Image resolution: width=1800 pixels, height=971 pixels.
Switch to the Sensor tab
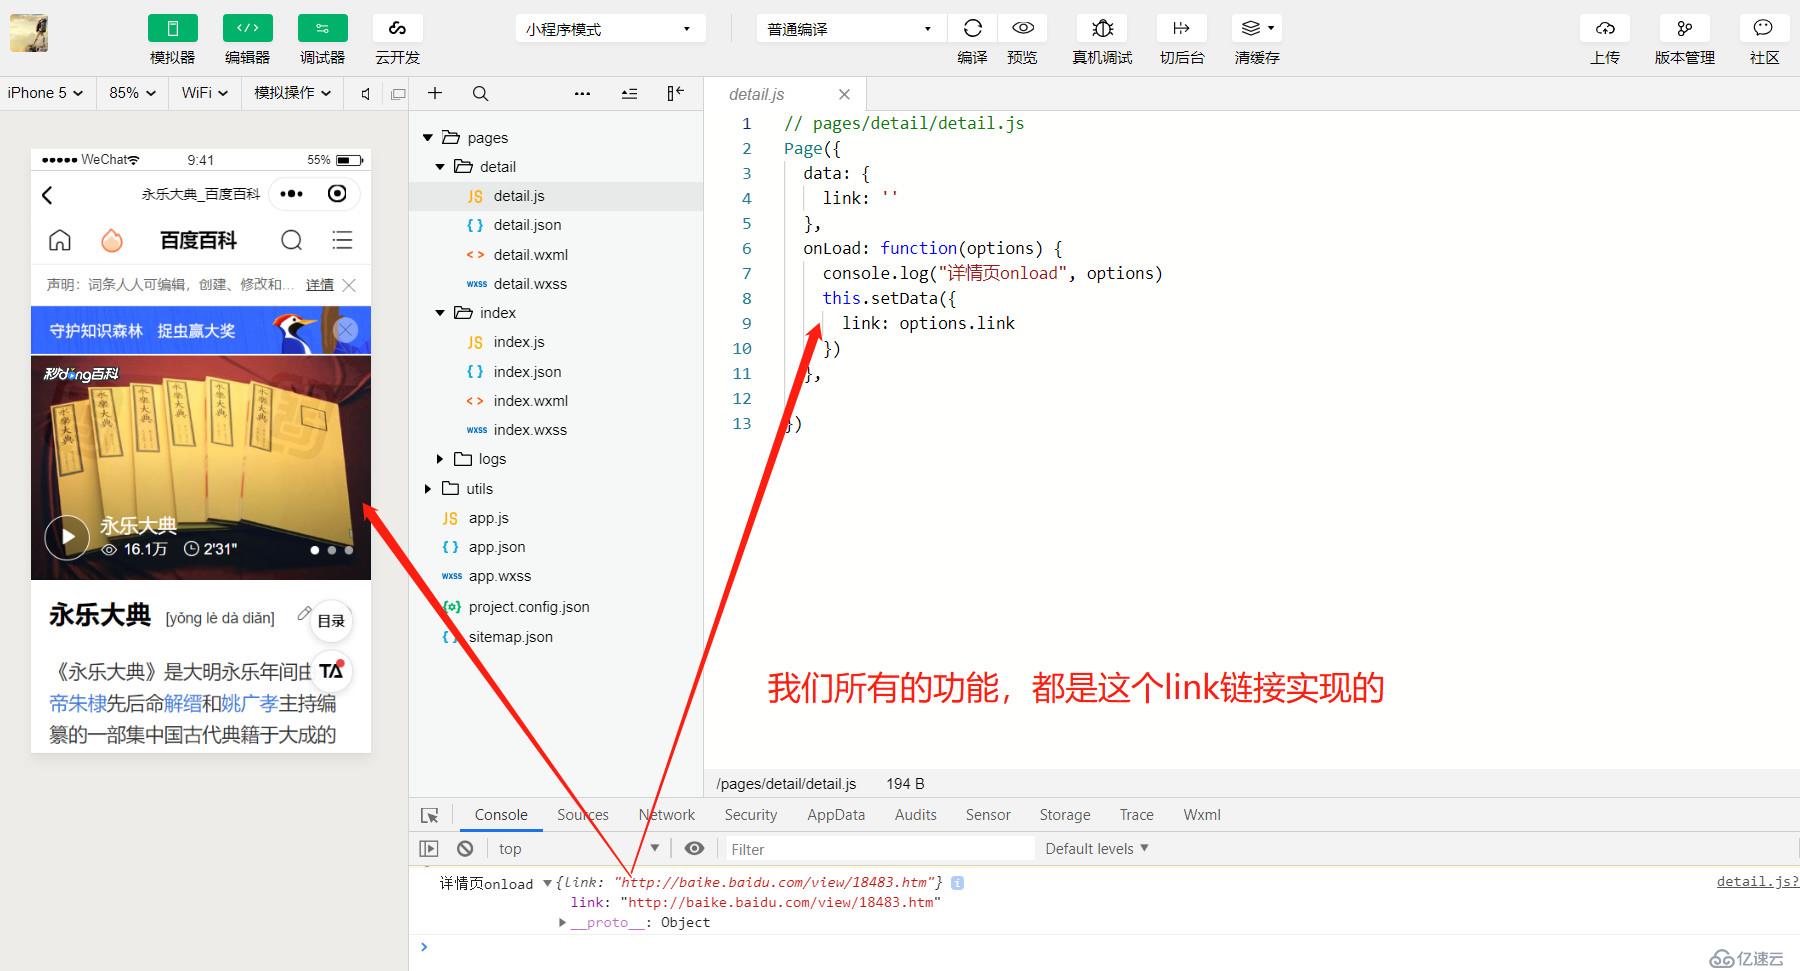[988, 815]
